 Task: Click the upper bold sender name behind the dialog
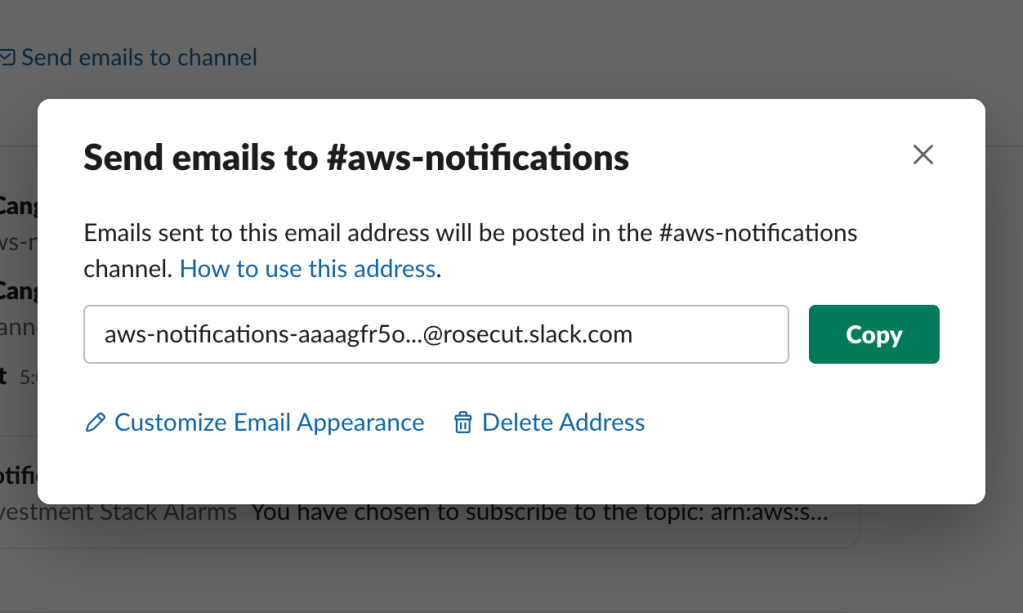coord(18,206)
